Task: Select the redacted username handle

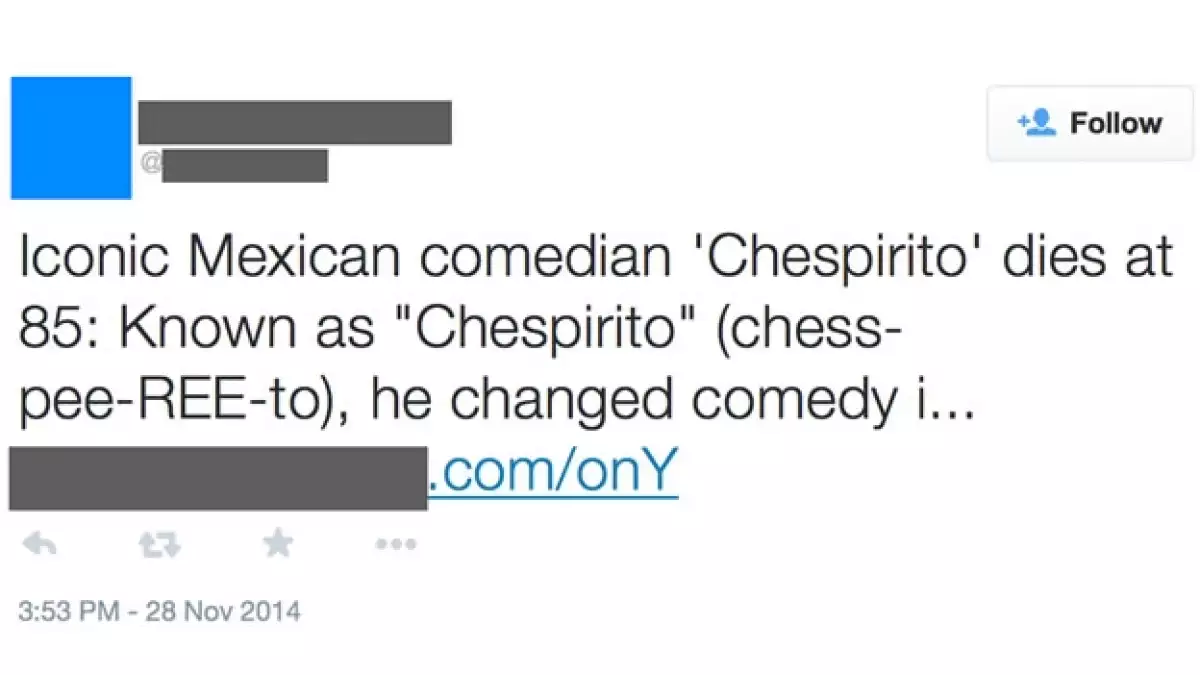Action: pos(245,165)
